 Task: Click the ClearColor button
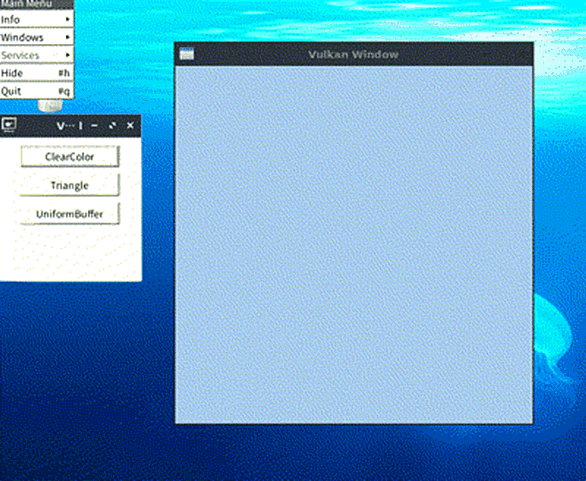coord(70,157)
